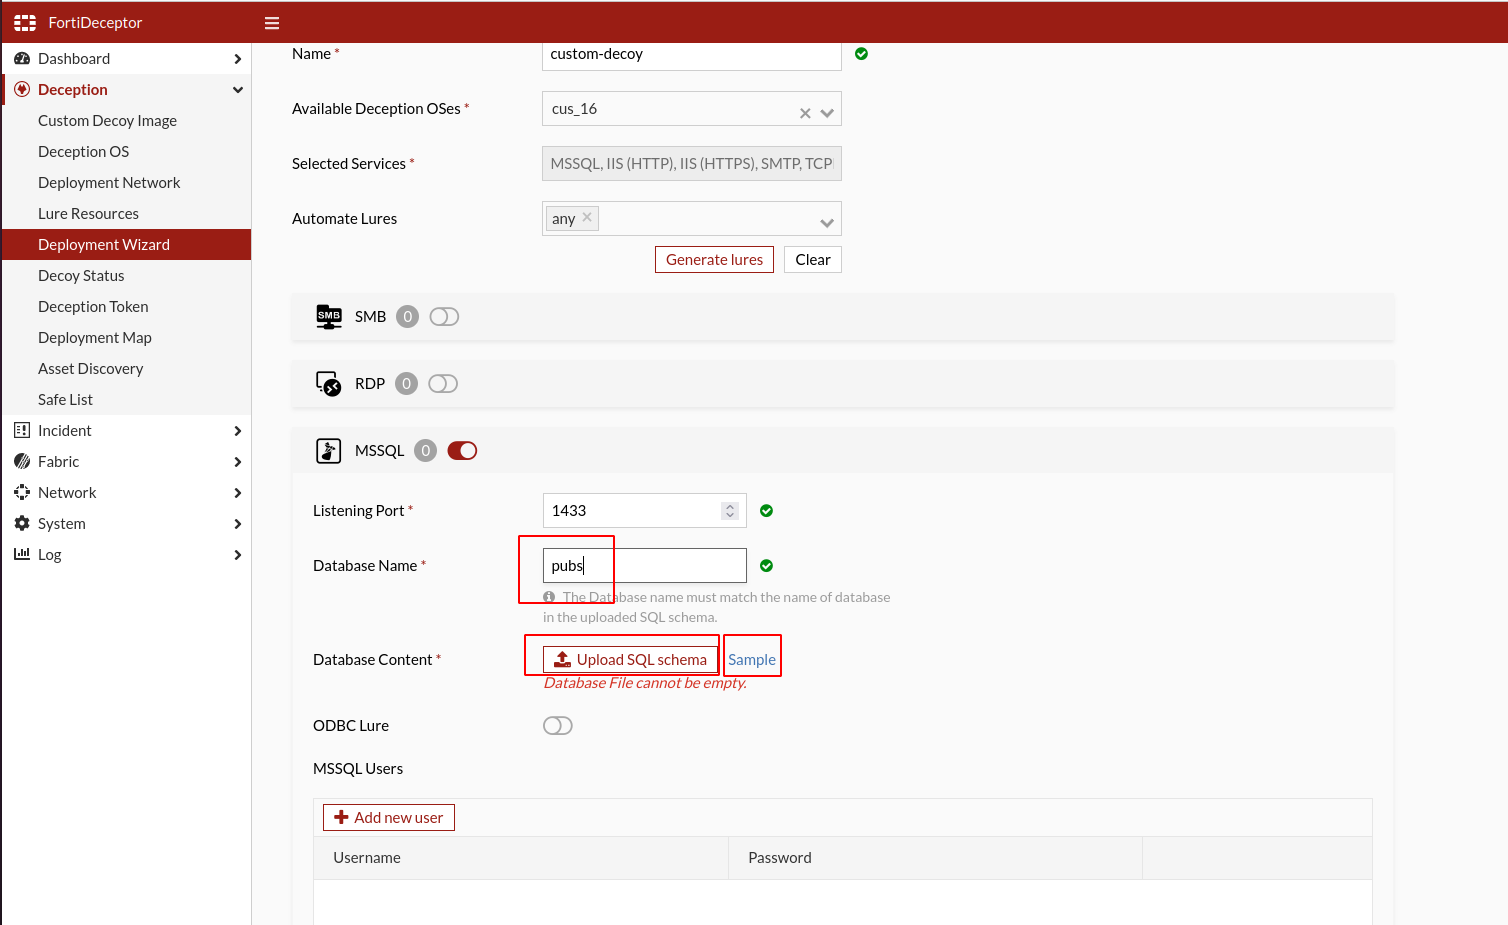Select Custom Decoy Image in the sidebar

[107, 120]
